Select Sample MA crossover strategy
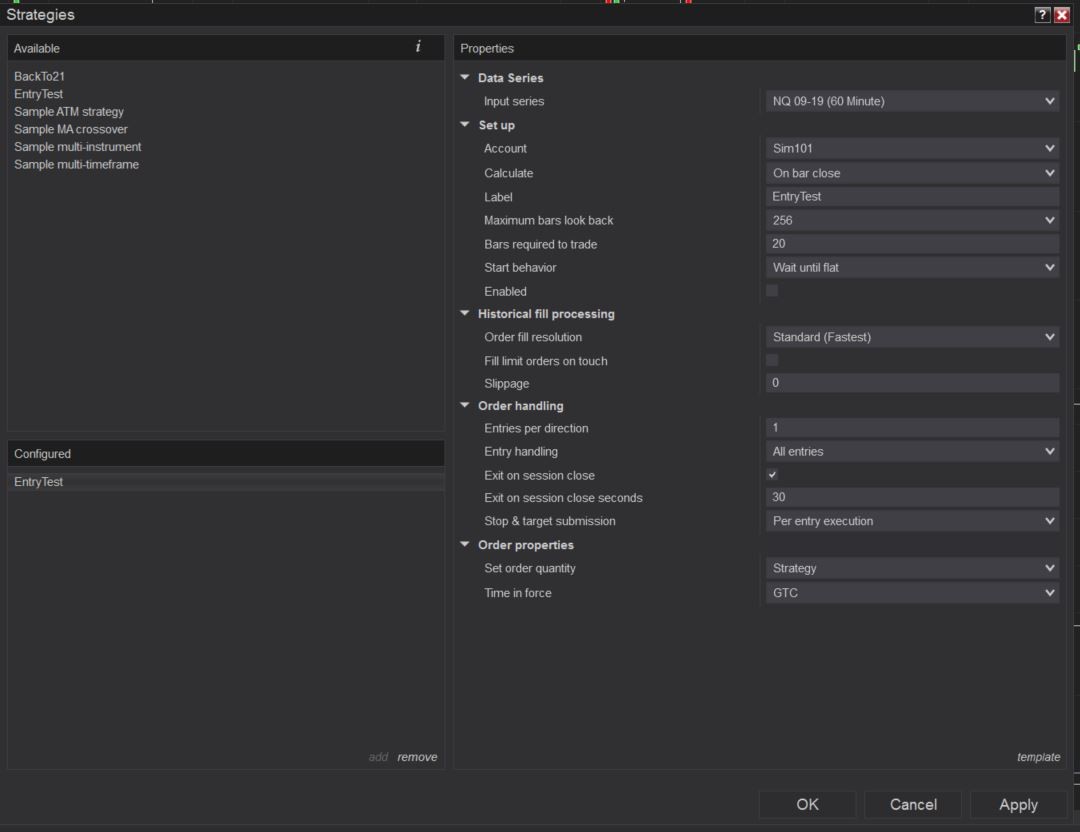The width and height of the screenshot is (1080, 832). point(70,129)
